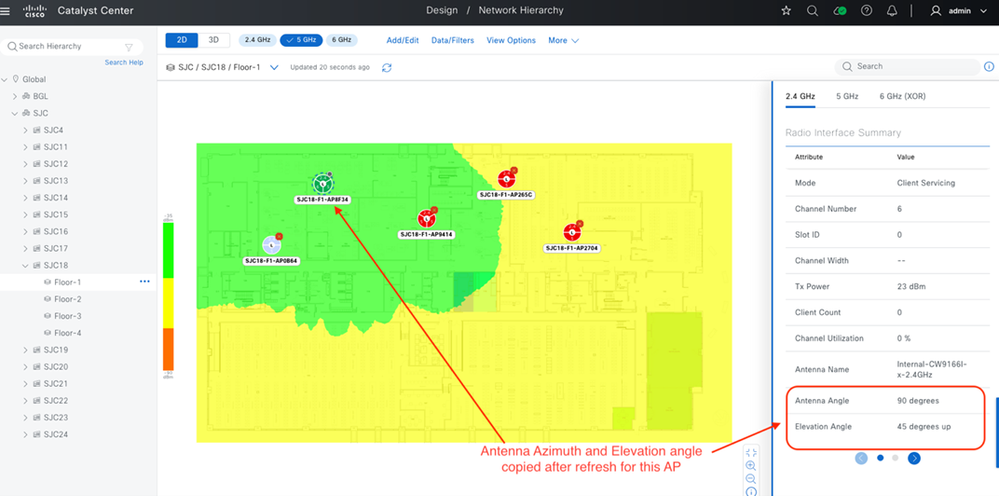Open the More dropdown menu
Viewport: 999px width, 496px height.
point(563,40)
